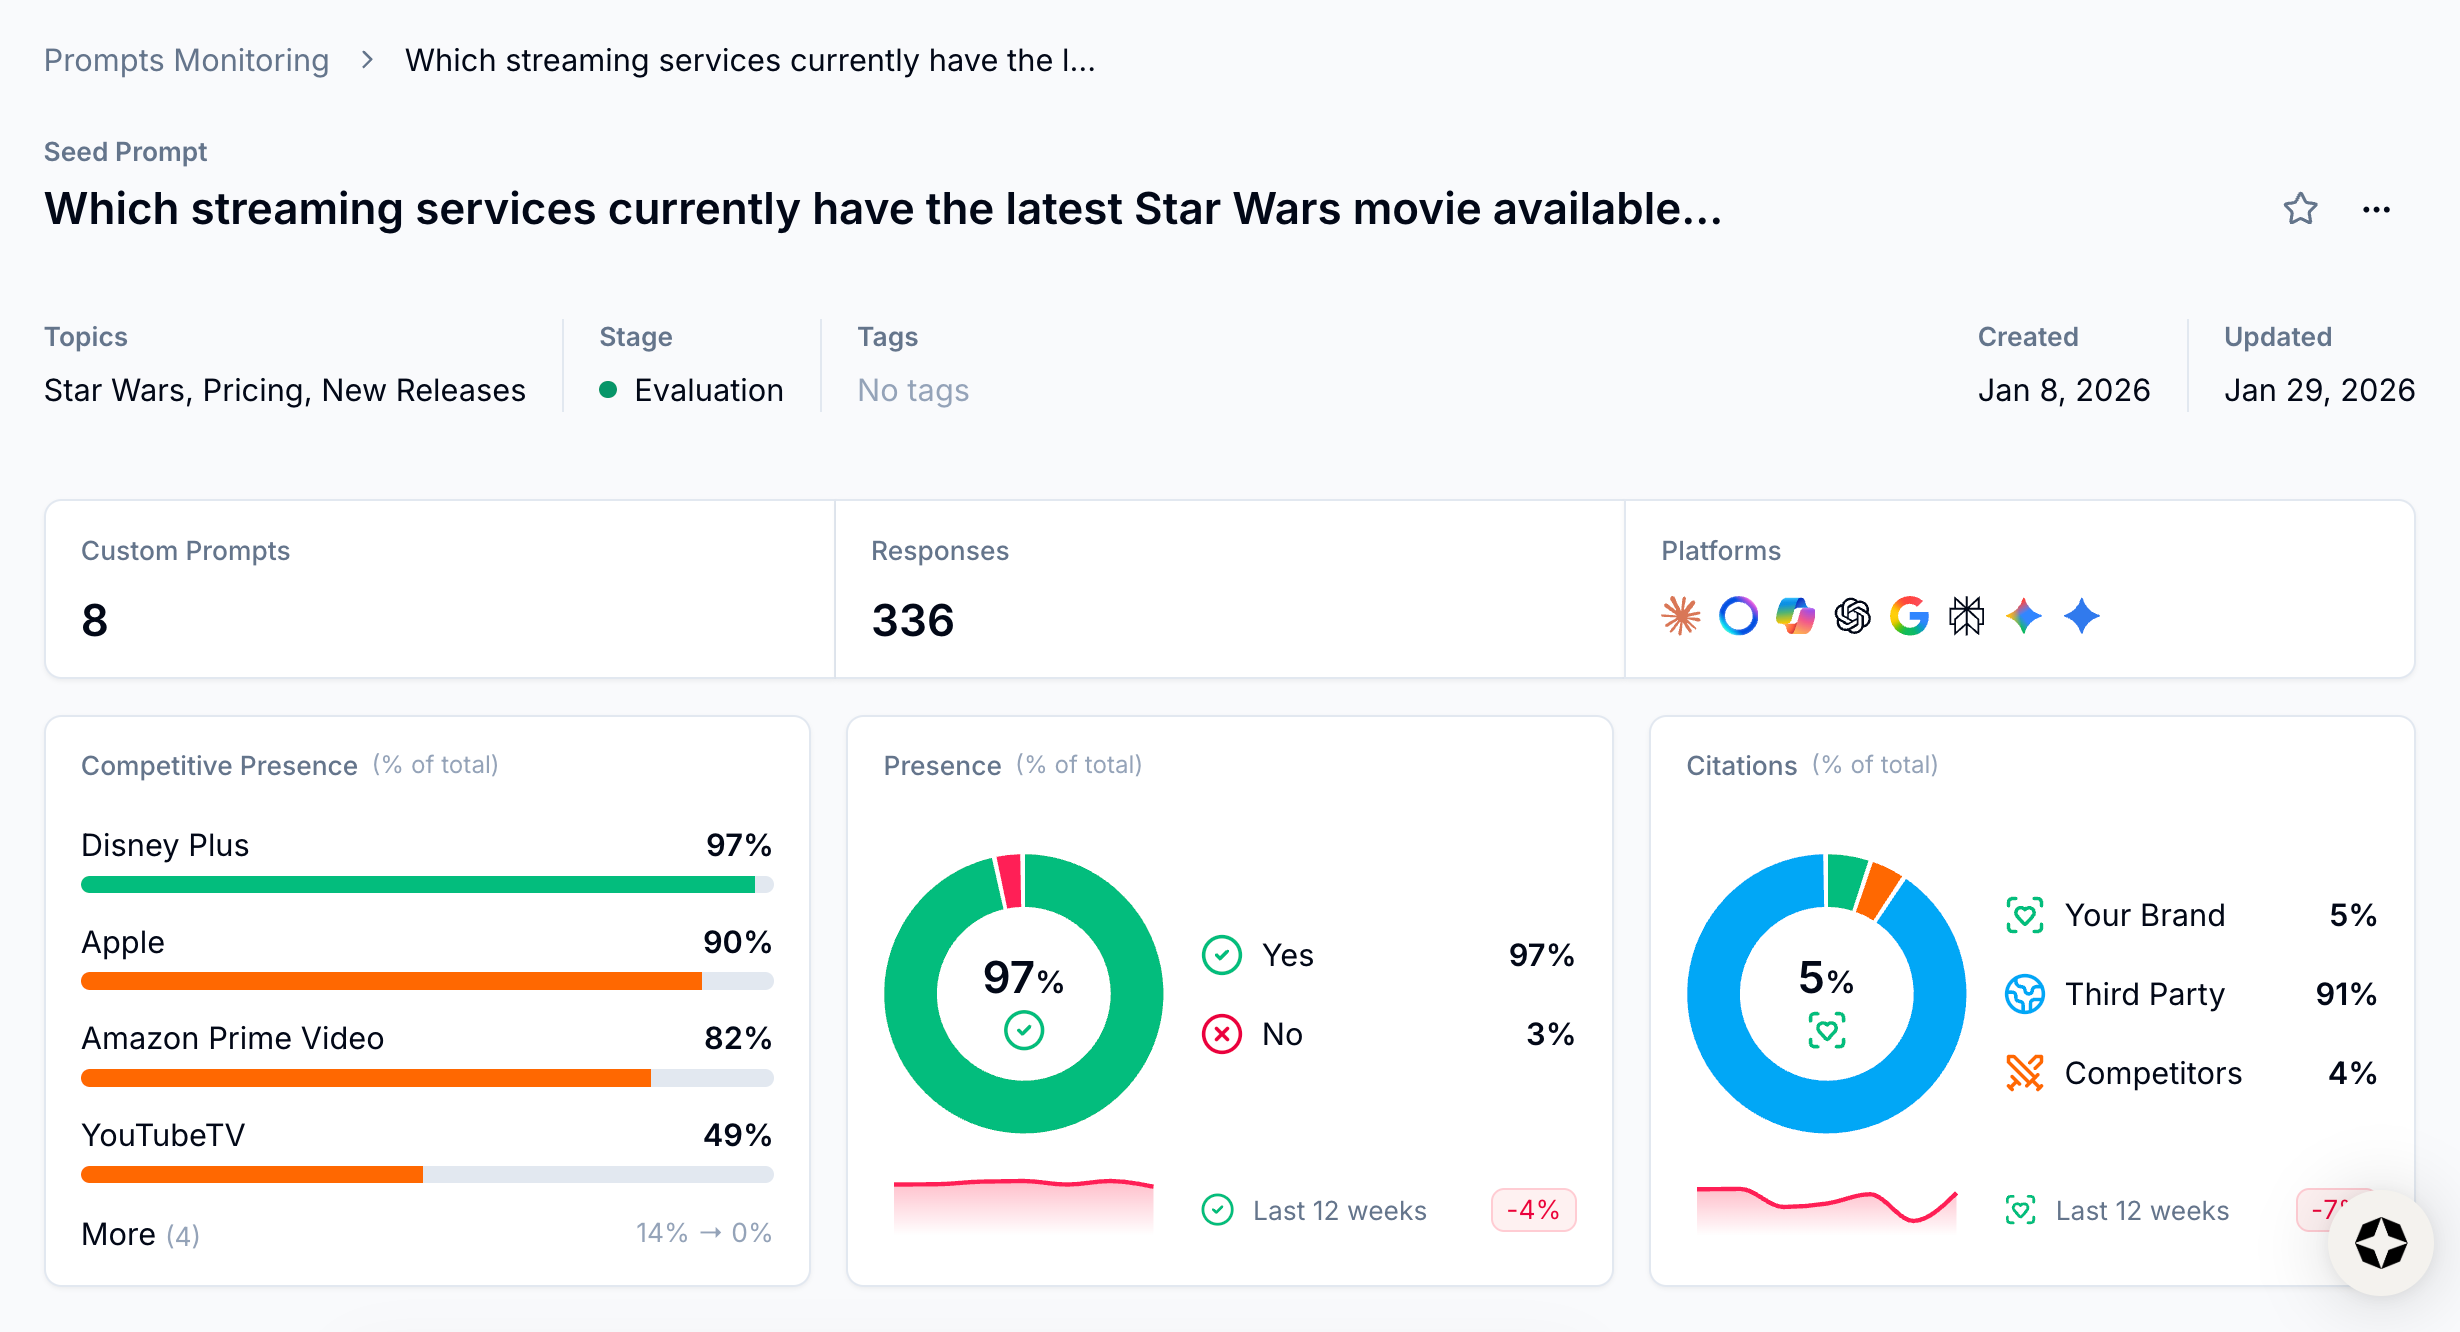The height and width of the screenshot is (1332, 2460).
Task: Go back to Prompts Monitoring breadcrumb
Action: 186,60
